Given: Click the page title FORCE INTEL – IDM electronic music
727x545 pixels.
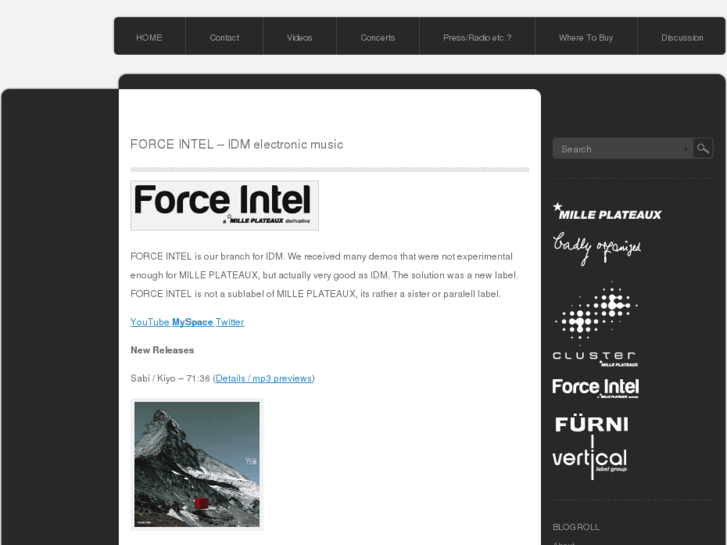Looking at the screenshot, I should pyautogui.click(x=236, y=144).
